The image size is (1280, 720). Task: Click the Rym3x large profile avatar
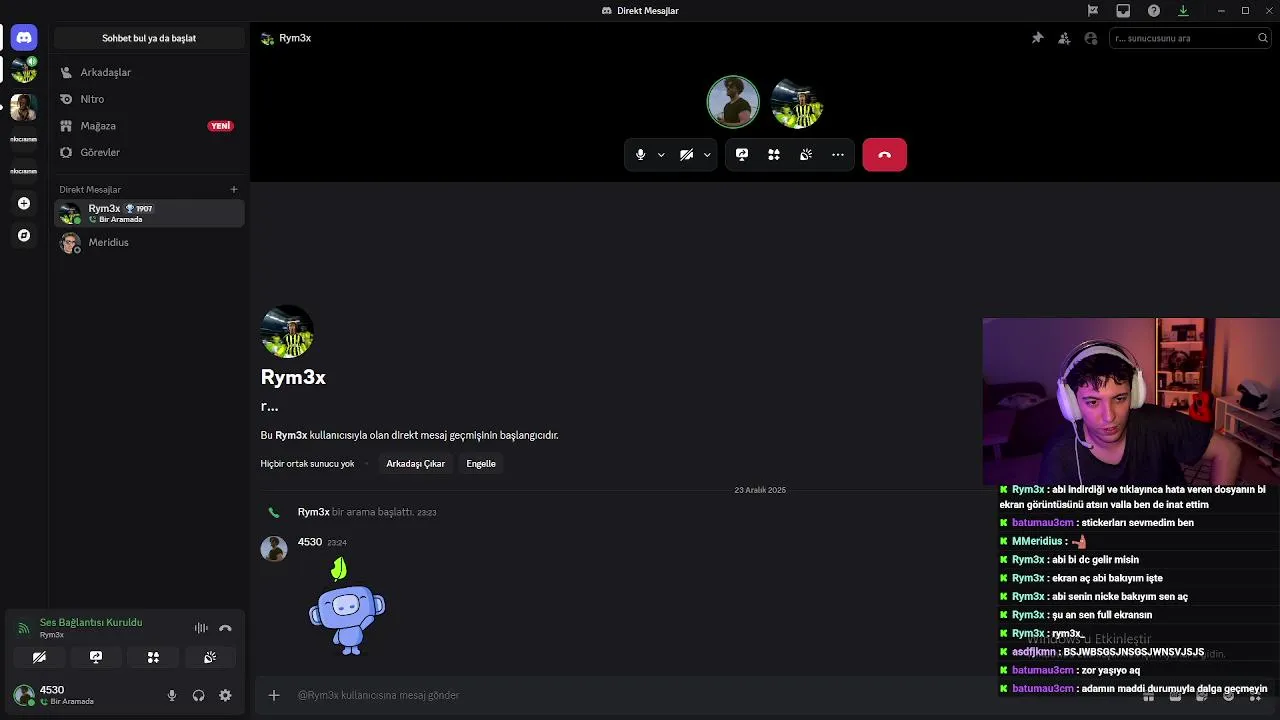click(x=287, y=332)
